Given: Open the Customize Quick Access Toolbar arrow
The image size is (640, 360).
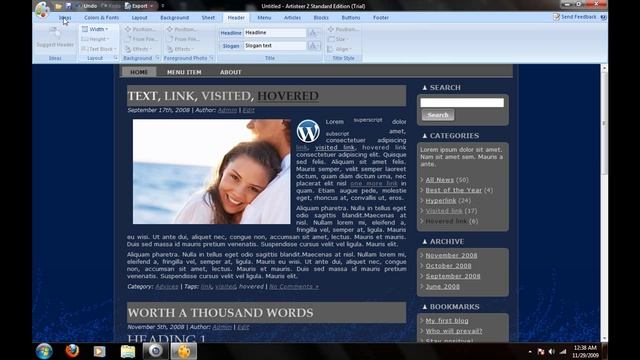Looking at the screenshot, I should click(162, 6).
